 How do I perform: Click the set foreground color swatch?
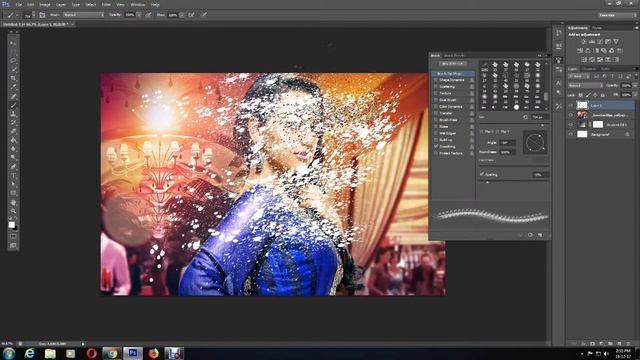(x=11, y=224)
